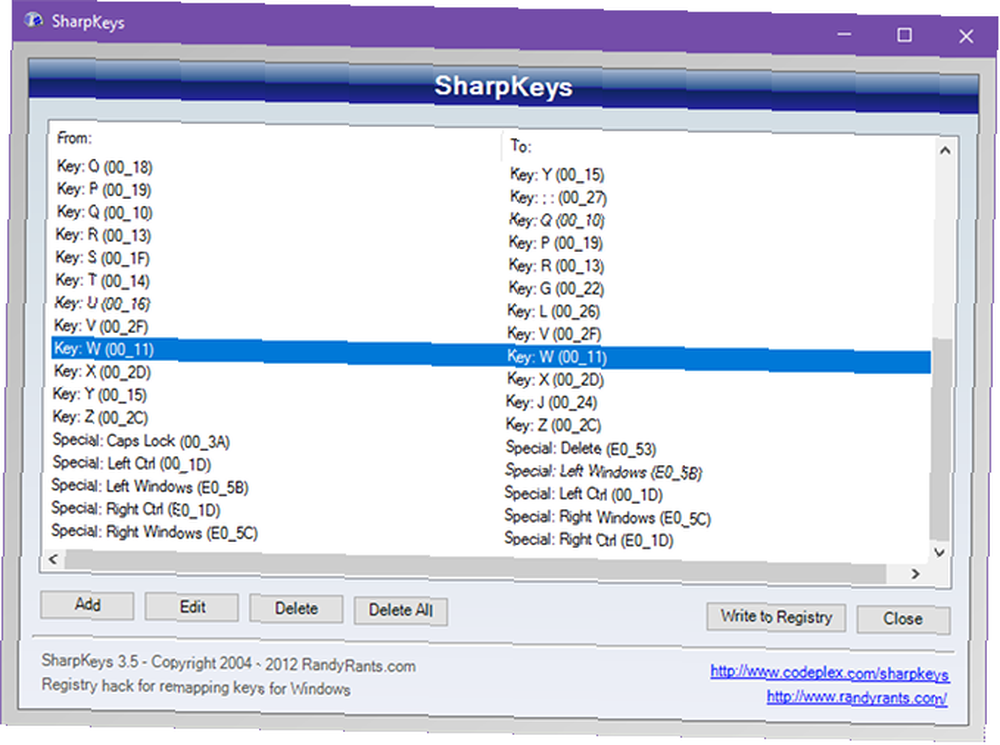
Task: Click the right arrow of the horizontal scrollbar
Action: point(915,574)
